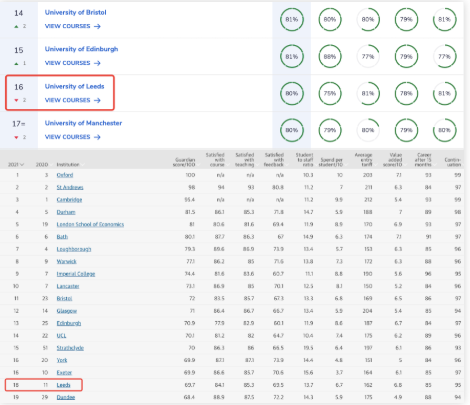The width and height of the screenshot is (470, 405).
Task: Open the Lancaster institution link
Action: pyautogui.click(x=68, y=286)
